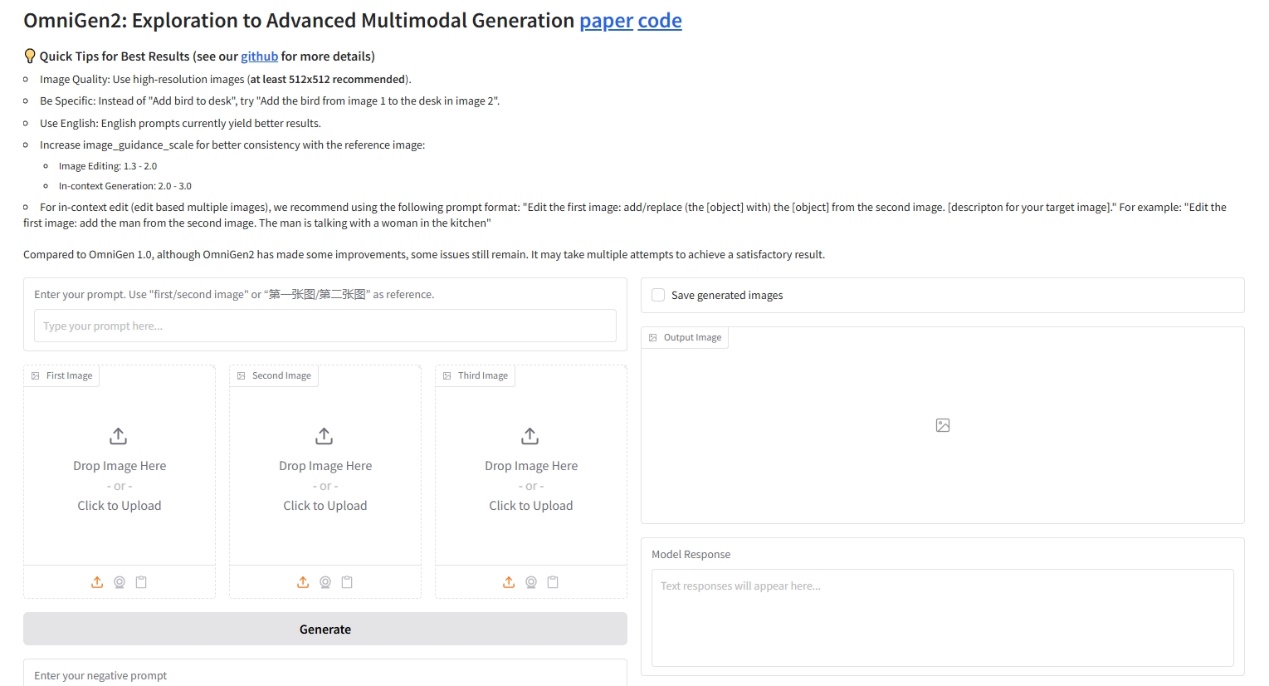Click the Second Image upload area
1269x686 pixels.
[325, 470]
